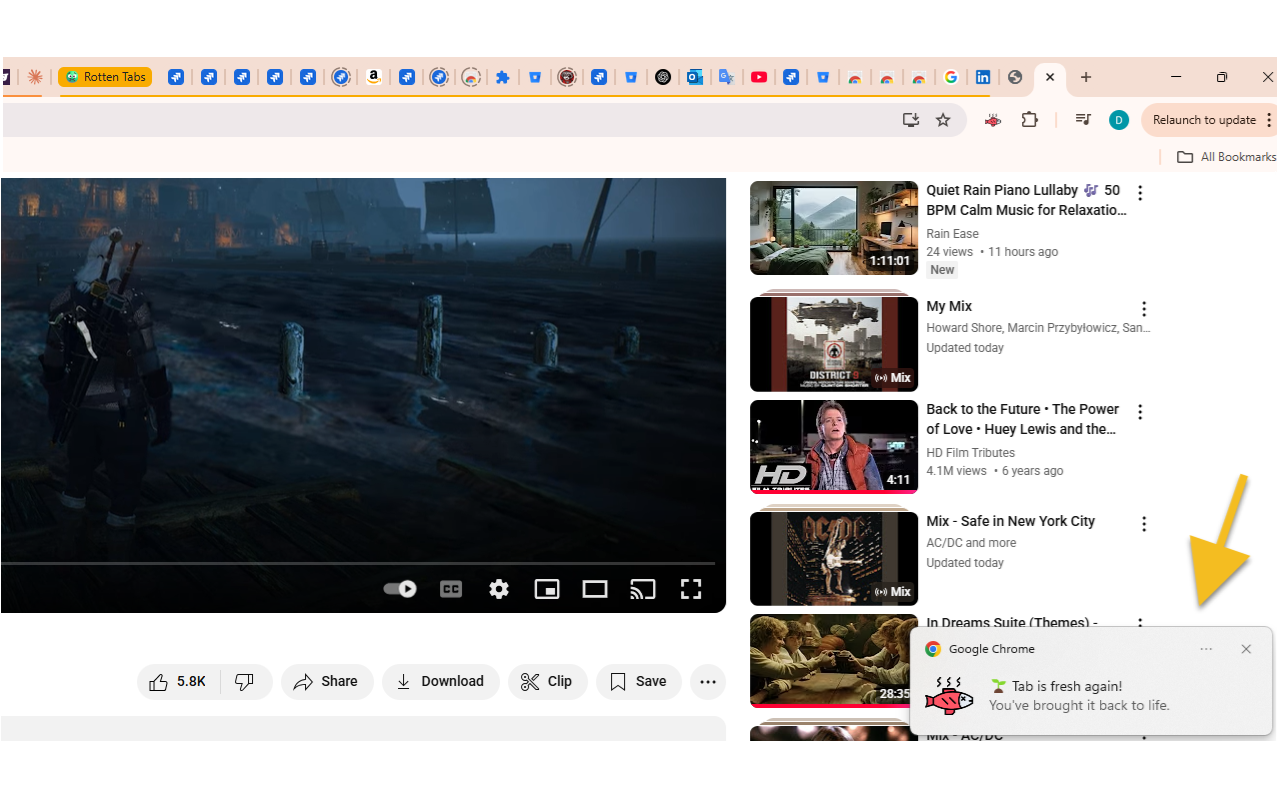The height and width of the screenshot is (800, 1280).
Task: Switch to the YouTube tab
Action: [759, 77]
